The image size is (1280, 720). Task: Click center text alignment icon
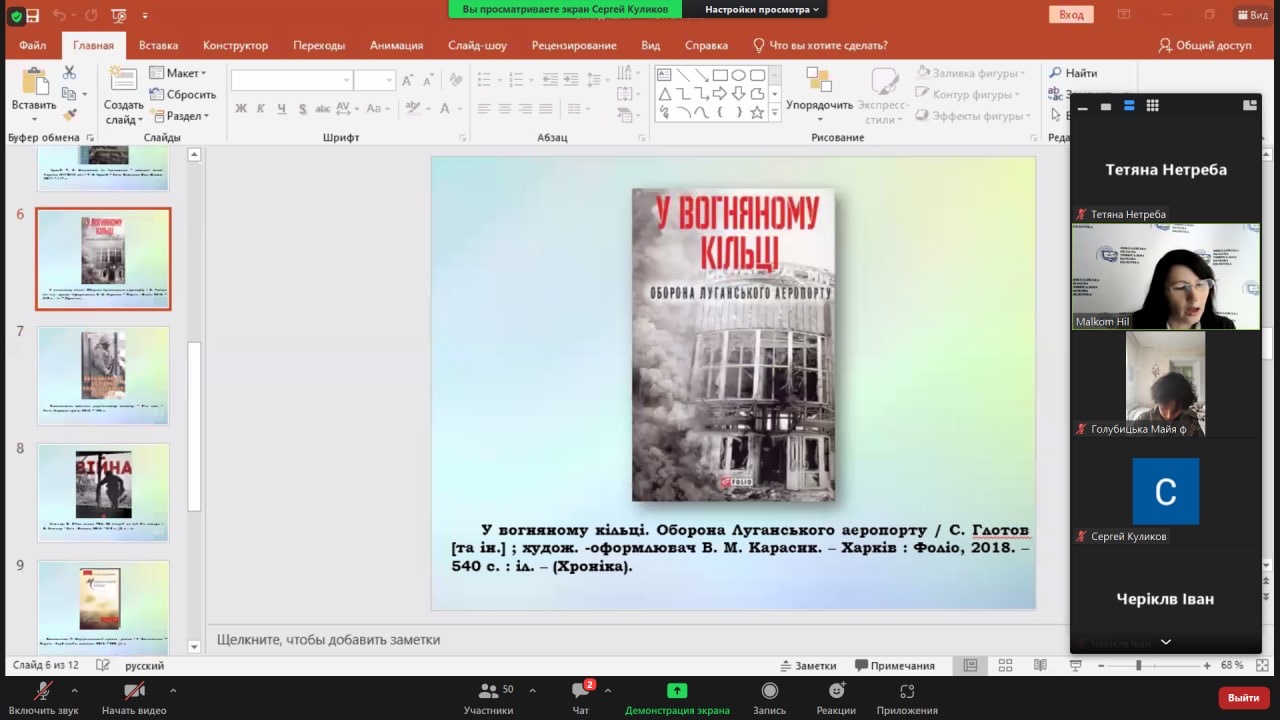click(x=505, y=108)
